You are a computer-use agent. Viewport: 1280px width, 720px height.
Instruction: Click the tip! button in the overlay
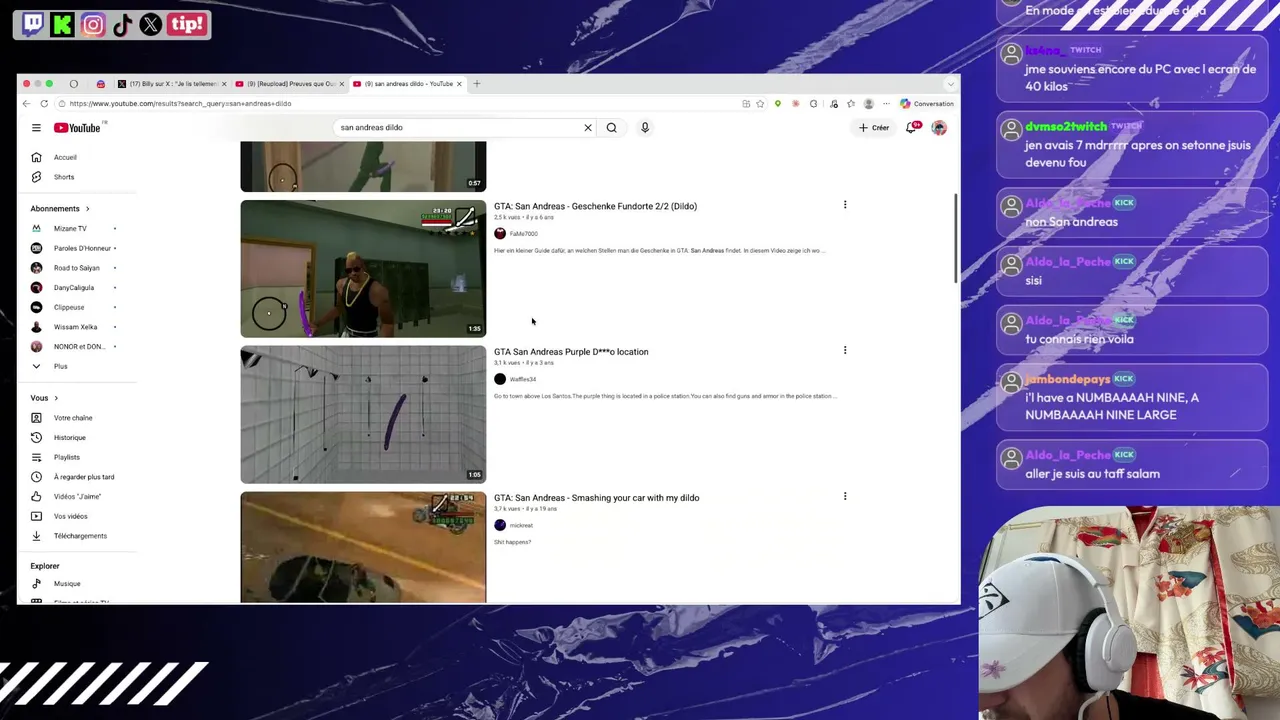187,24
